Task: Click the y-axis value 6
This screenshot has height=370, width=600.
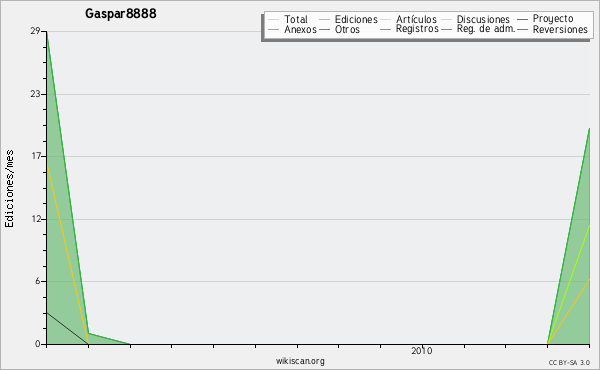Action: [38, 281]
